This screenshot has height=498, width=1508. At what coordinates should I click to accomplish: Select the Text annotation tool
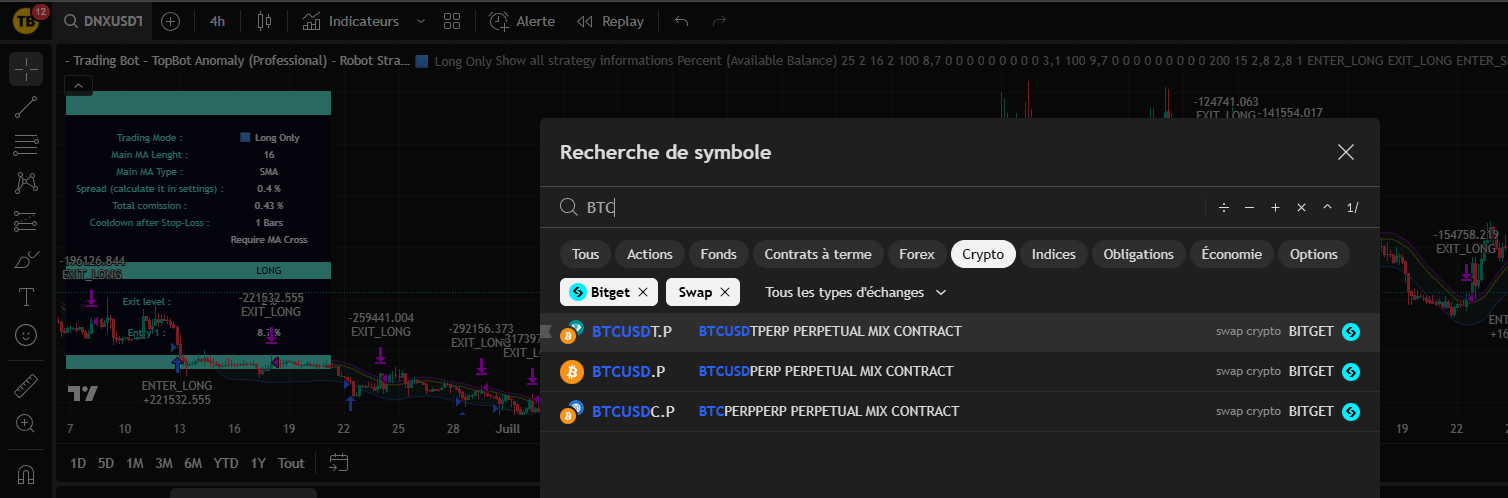26,297
